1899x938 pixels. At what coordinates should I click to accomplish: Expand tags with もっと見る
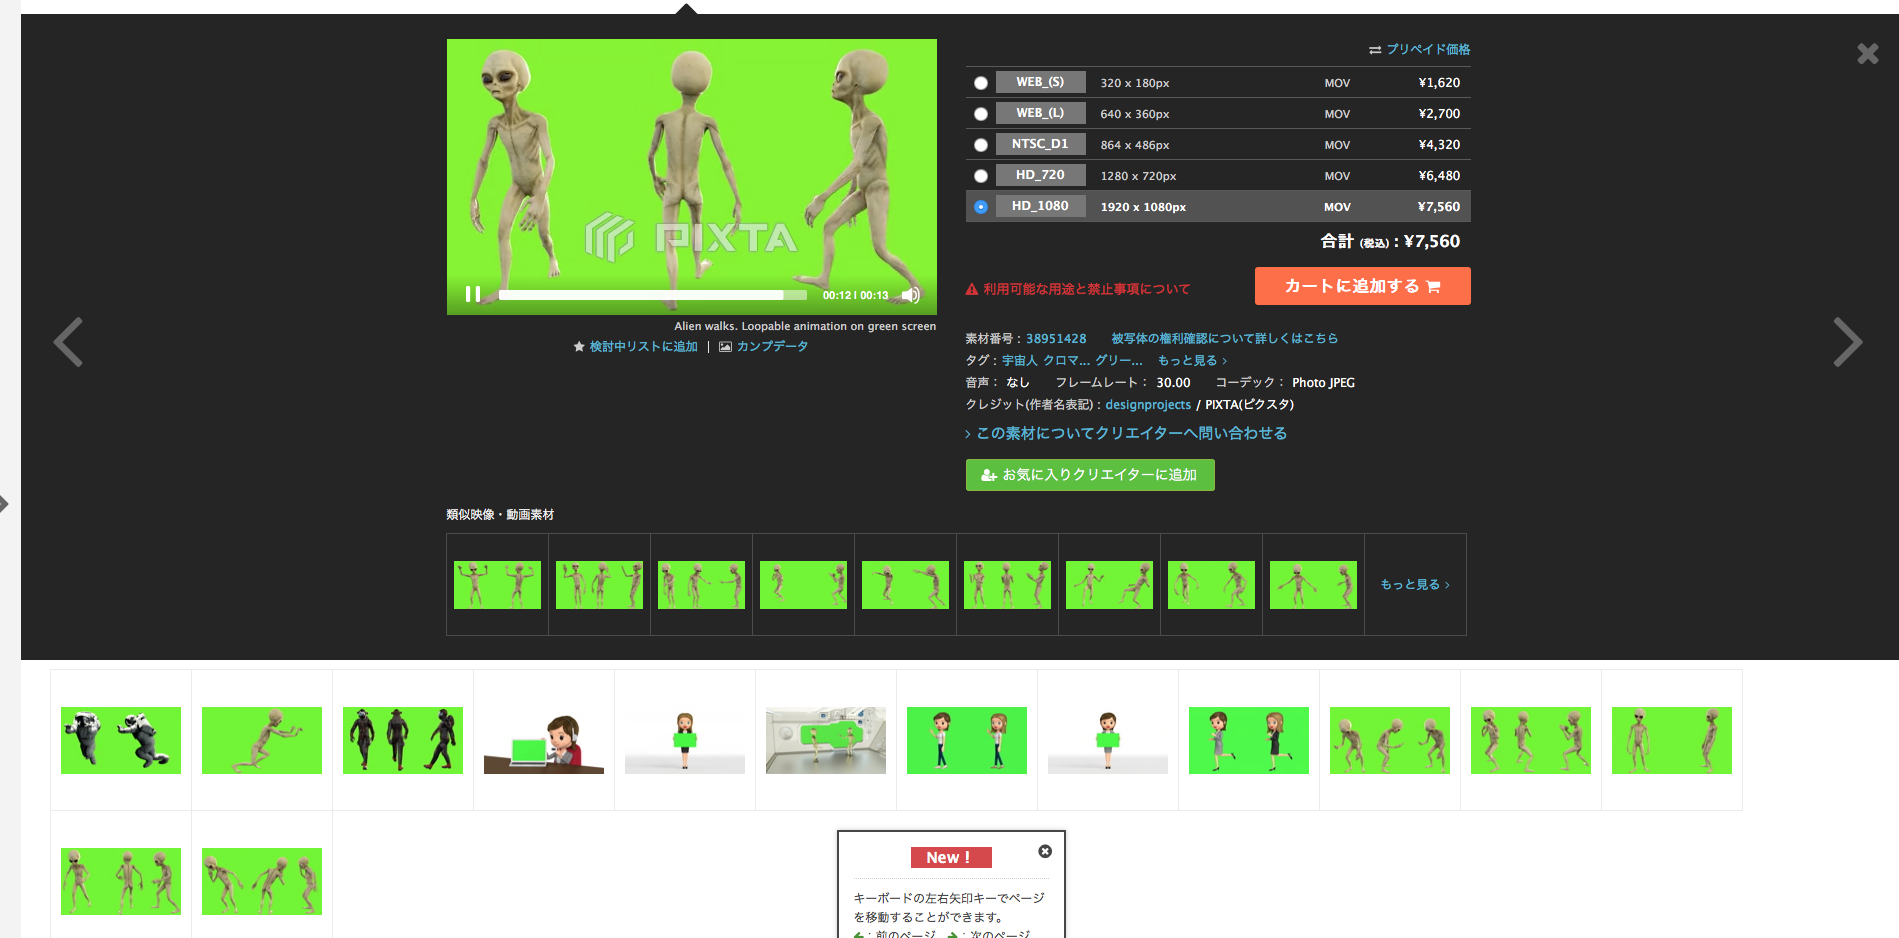[x=1192, y=361]
